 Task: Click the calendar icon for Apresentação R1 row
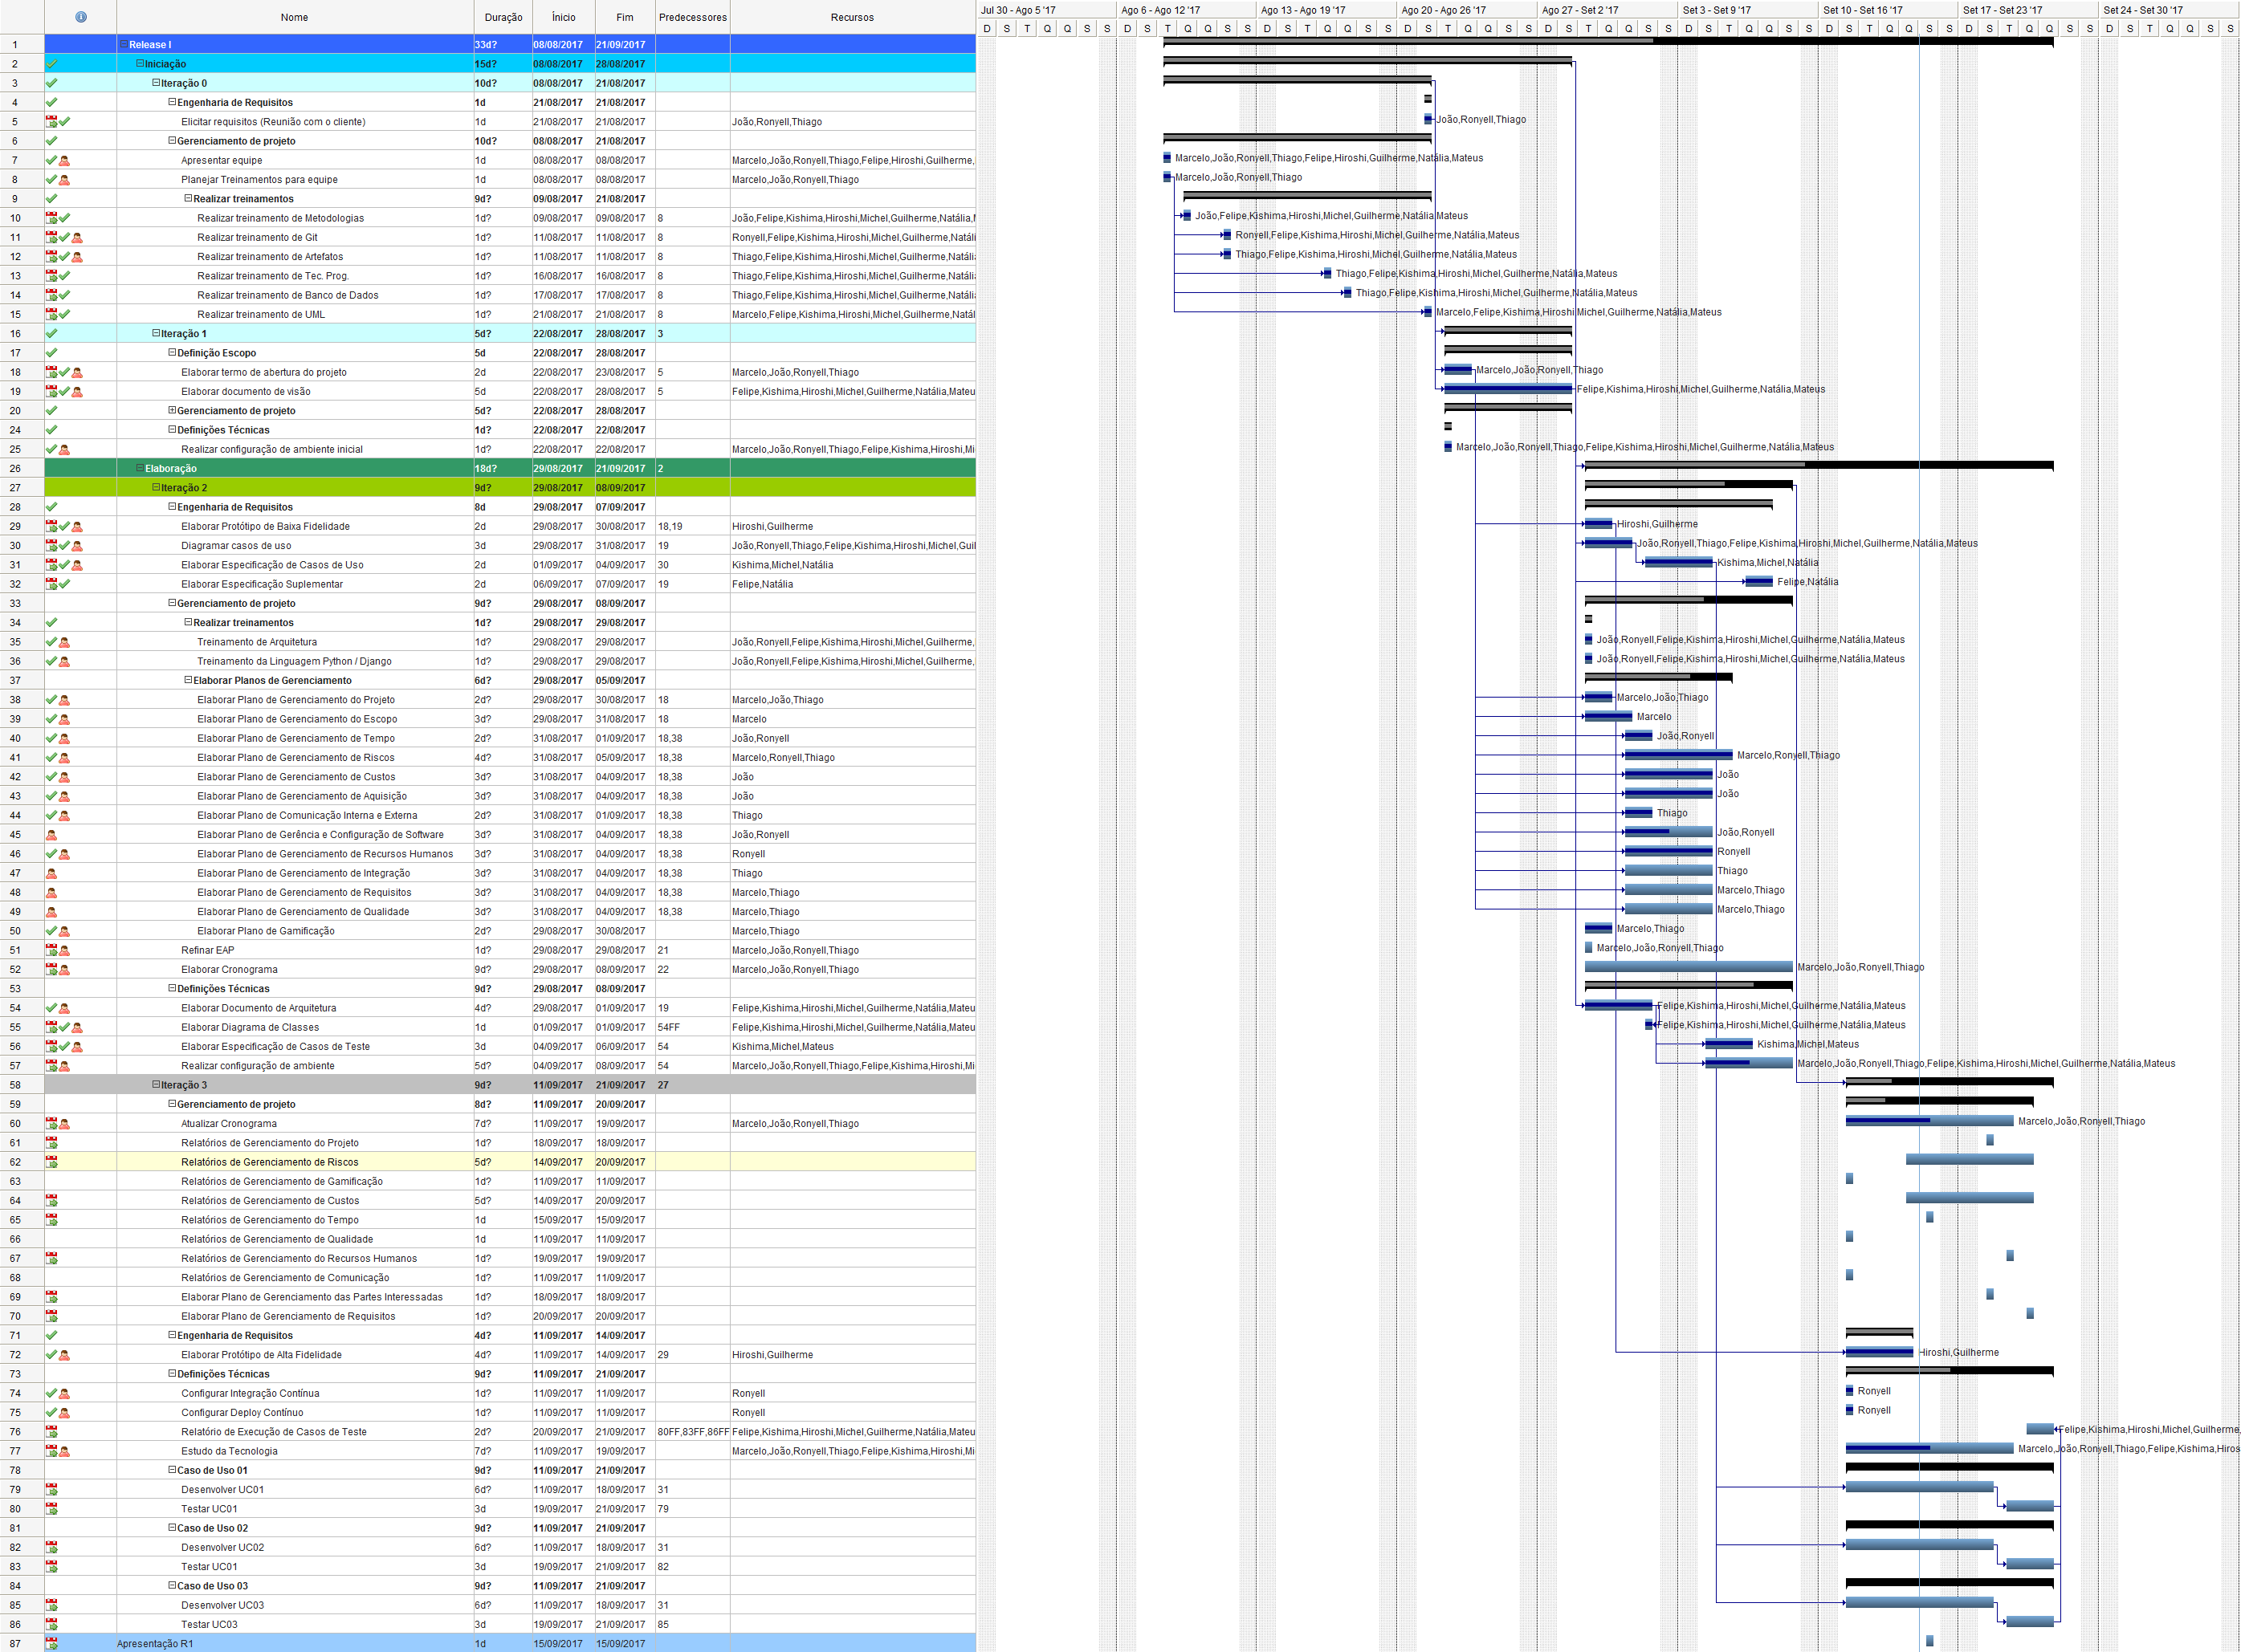coord(51,1644)
